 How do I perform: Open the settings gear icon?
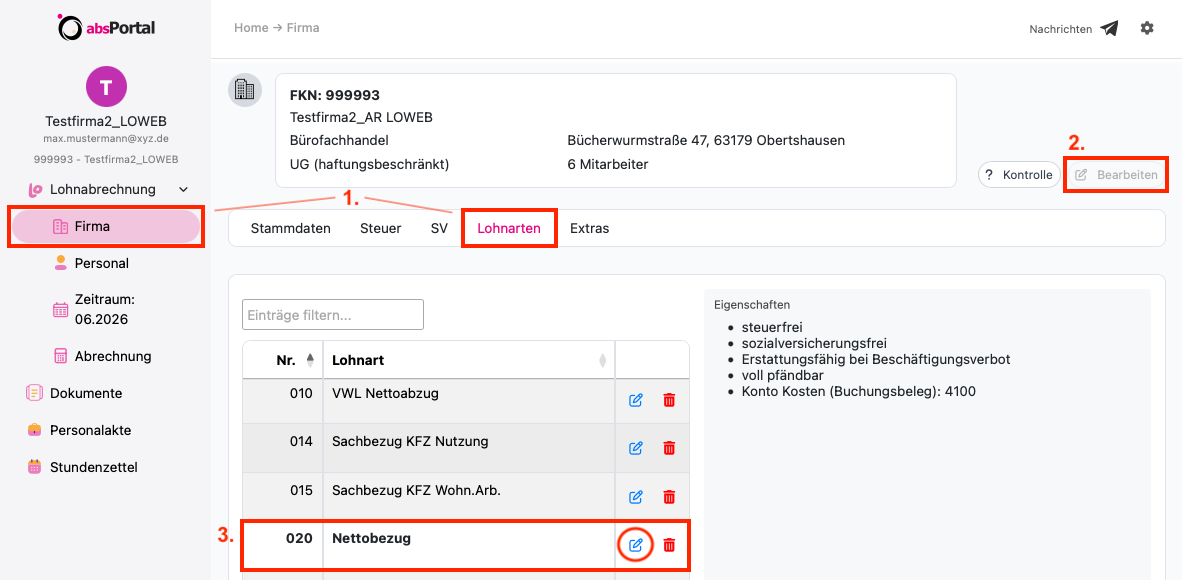click(1147, 28)
